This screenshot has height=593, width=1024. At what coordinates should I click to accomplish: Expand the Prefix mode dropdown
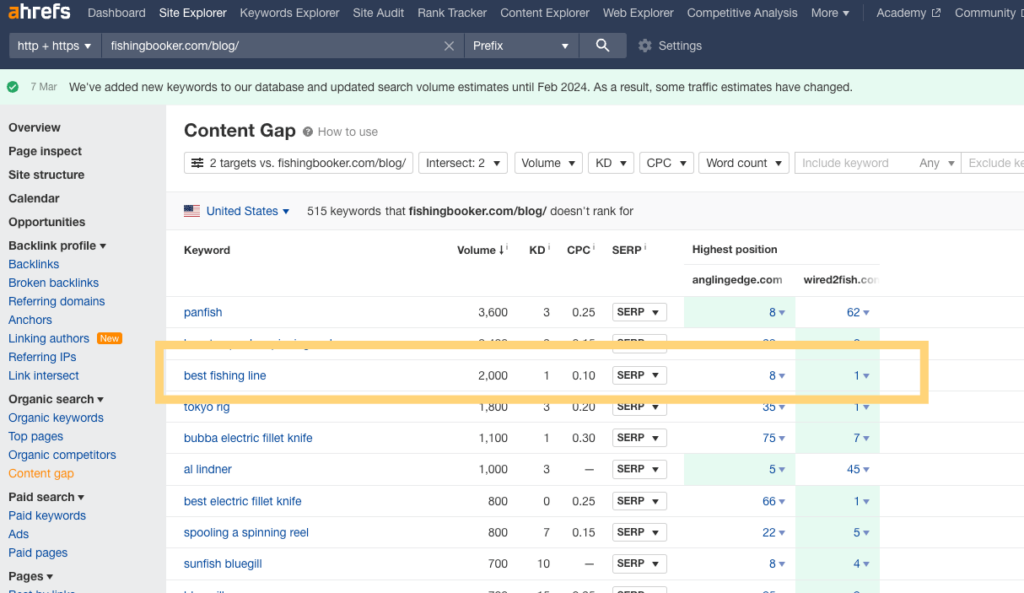click(520, 46)
